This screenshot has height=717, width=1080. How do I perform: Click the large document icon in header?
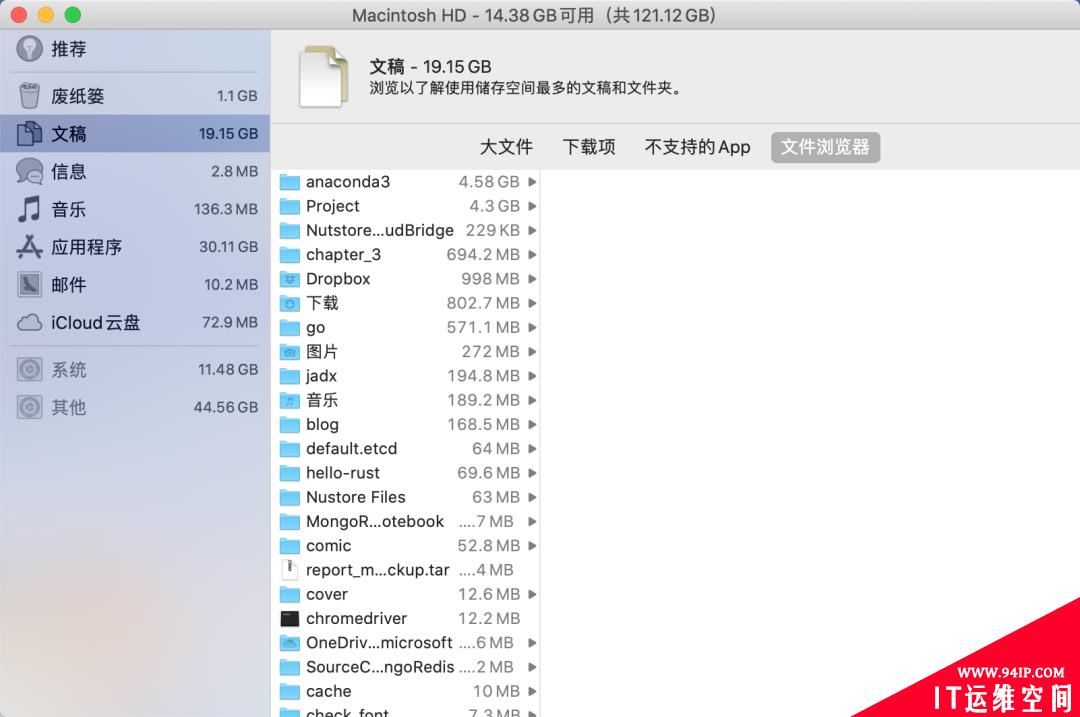pyautogui.click(x=322, y=76)
